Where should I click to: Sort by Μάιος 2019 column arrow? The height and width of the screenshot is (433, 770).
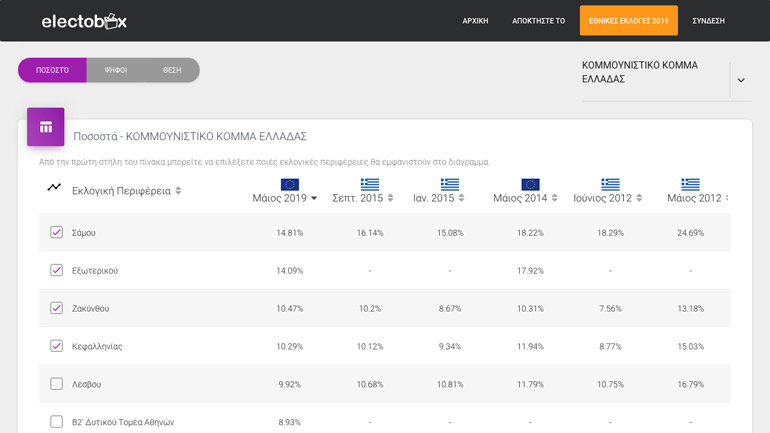314,198
